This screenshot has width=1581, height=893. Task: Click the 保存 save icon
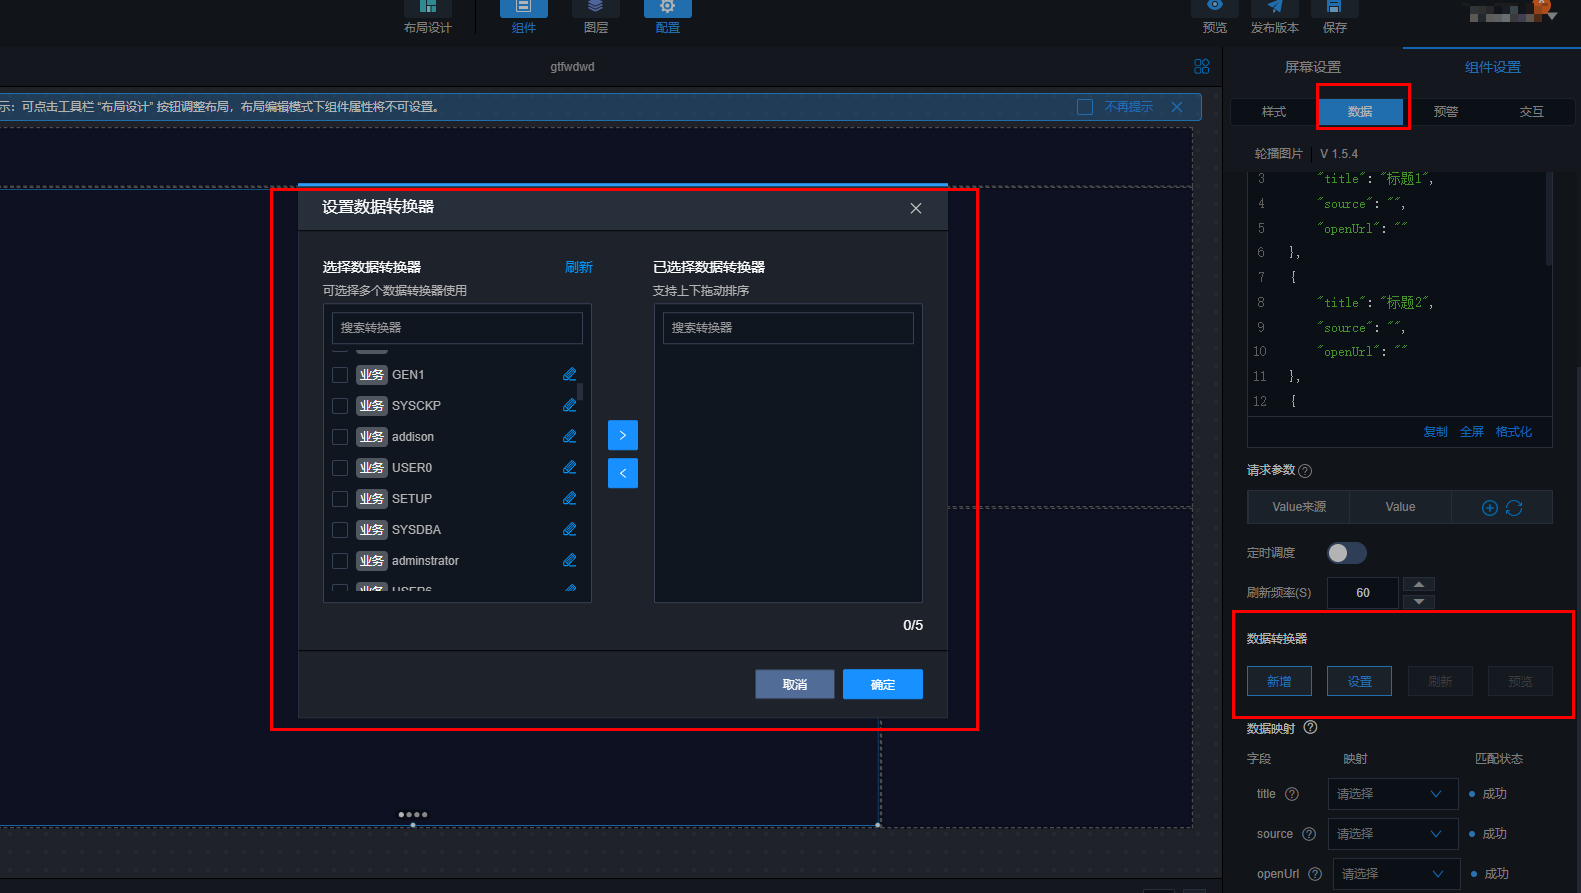click(x=1334, y=6)
